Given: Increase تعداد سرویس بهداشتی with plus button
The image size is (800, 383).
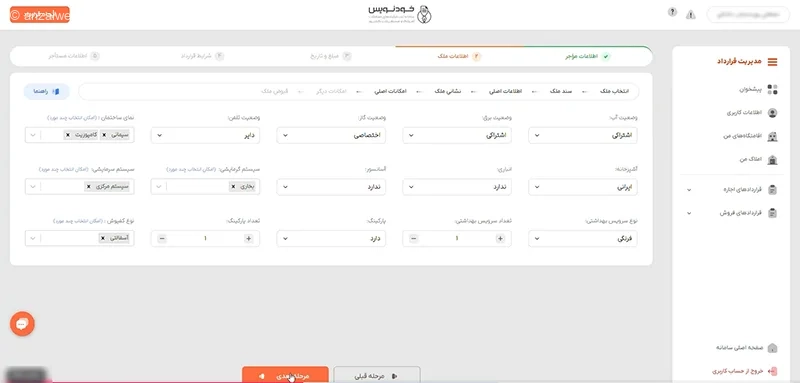Looking at the screenshot, I should click(x=500, y=238).
